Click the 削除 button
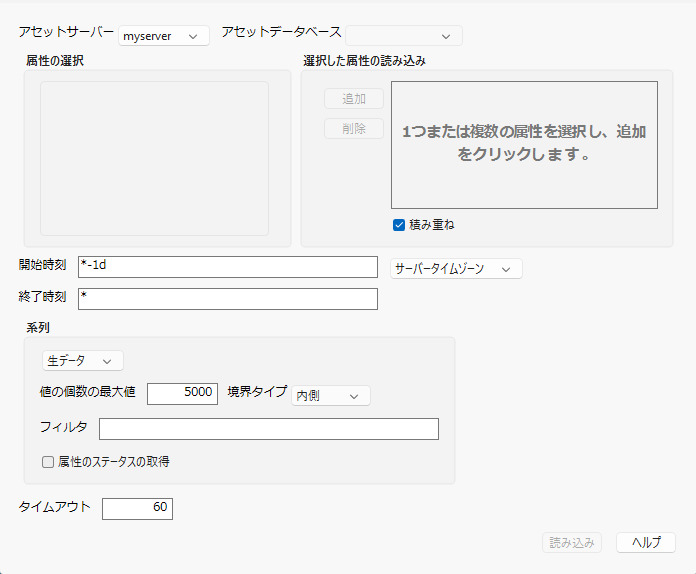The width and height of the screenshot is (696, 574). (x=354, y=129)
